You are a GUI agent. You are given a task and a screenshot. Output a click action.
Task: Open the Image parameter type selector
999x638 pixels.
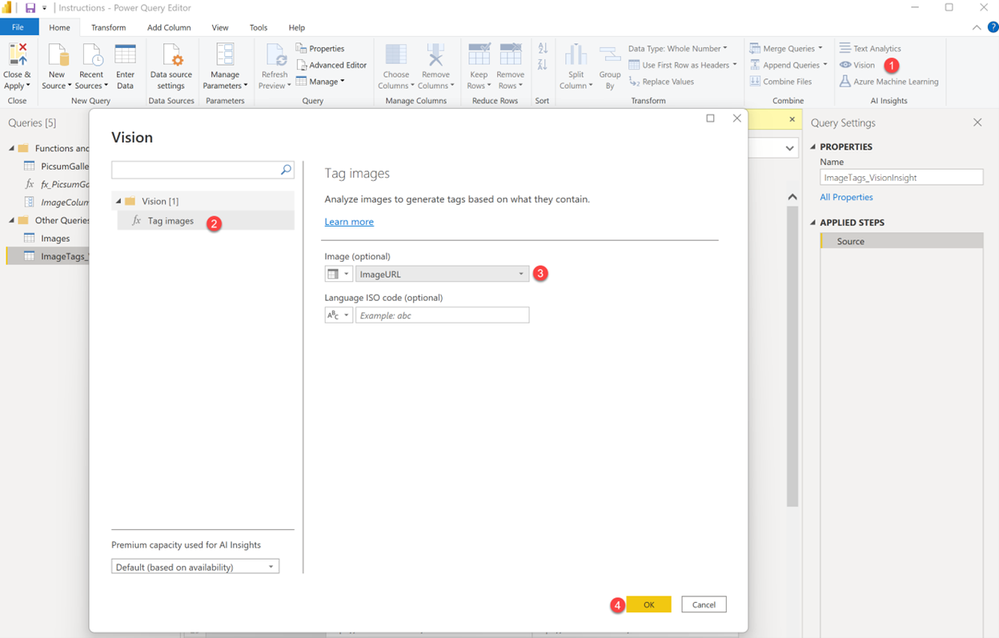pos(338,274)
